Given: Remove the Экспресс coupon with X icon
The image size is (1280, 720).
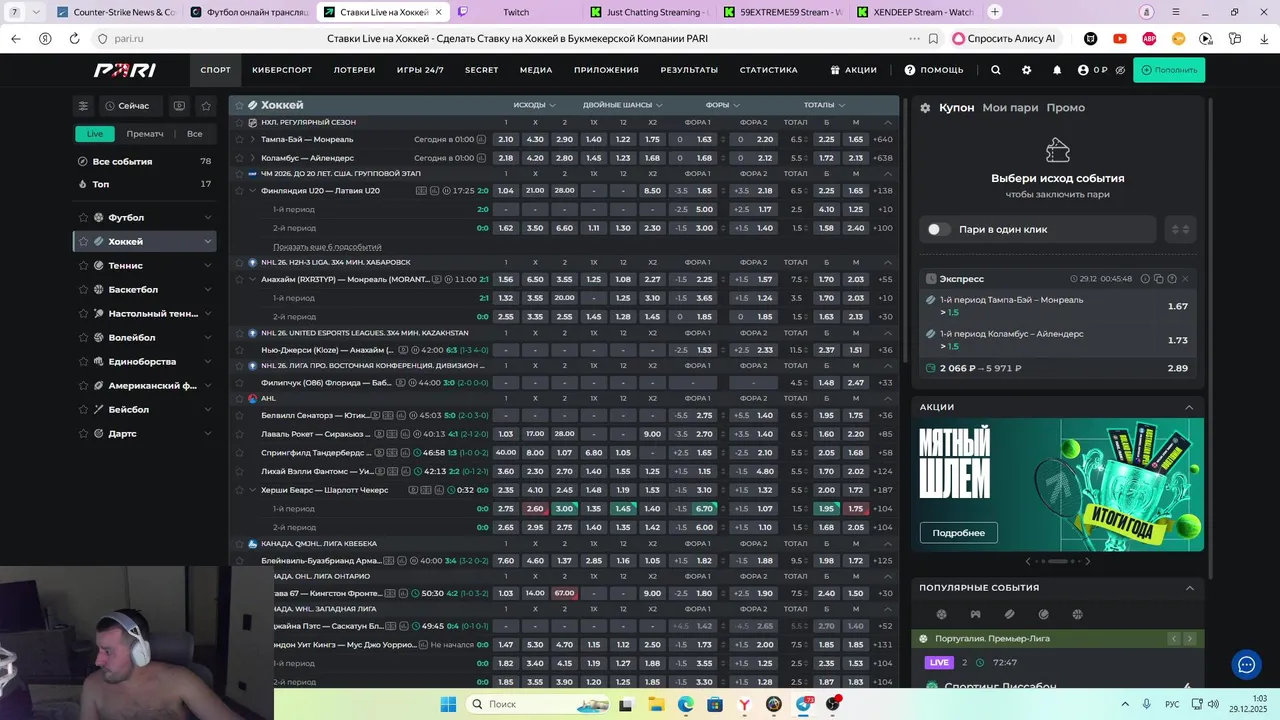Looking at the screenshot, I should click(1185, 279).
